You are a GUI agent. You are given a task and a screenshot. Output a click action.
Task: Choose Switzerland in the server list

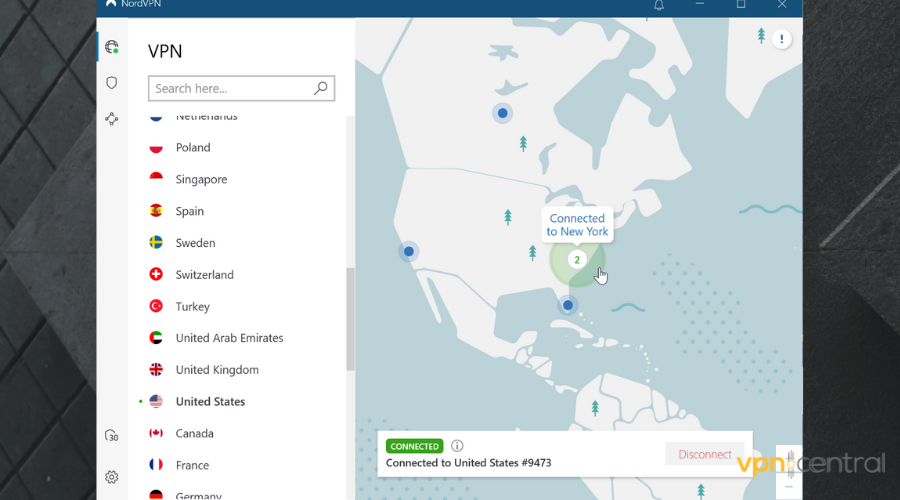point(204,274)
